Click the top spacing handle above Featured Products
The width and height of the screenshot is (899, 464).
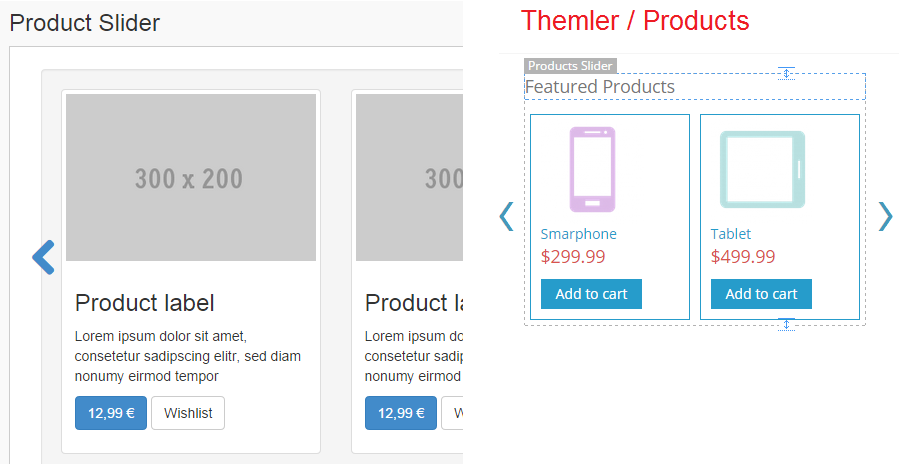click(x=787, y=73)
